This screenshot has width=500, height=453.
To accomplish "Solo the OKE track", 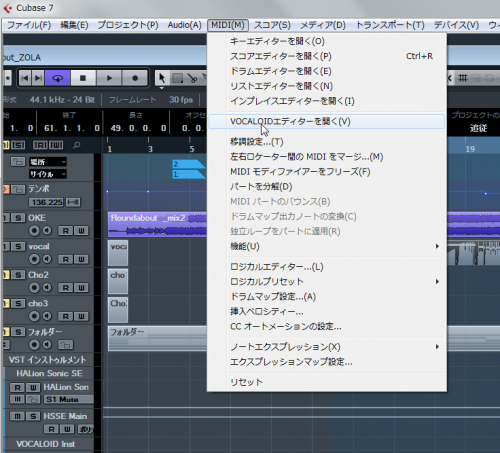I will [x=18, y=218].
